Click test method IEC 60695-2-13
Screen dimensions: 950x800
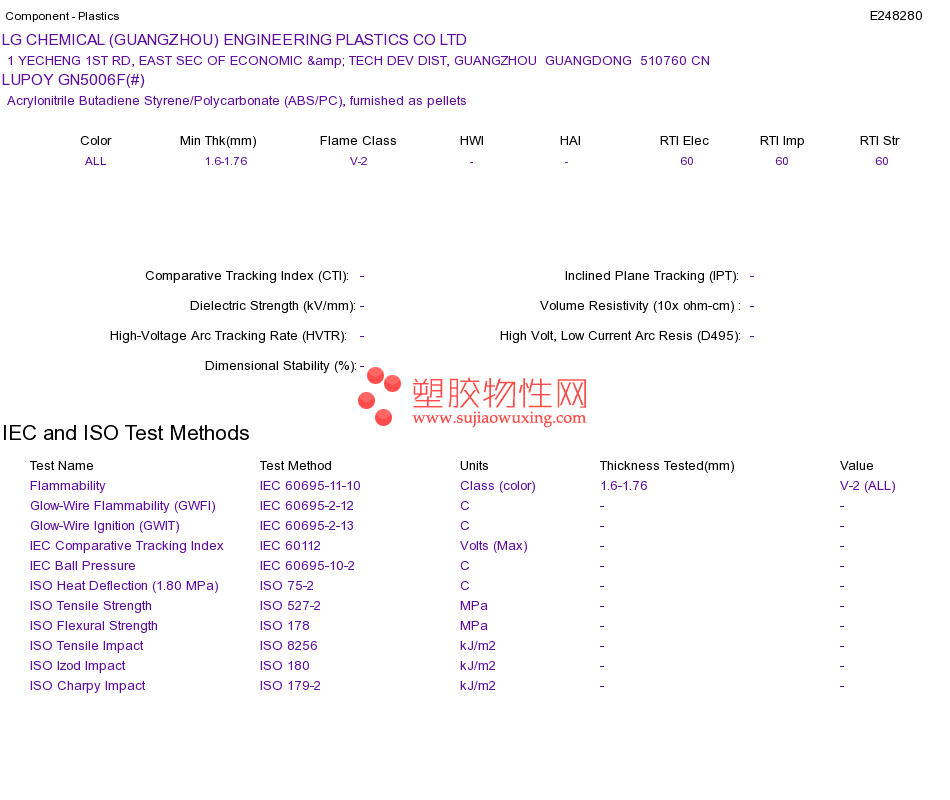tap(307, 526)
